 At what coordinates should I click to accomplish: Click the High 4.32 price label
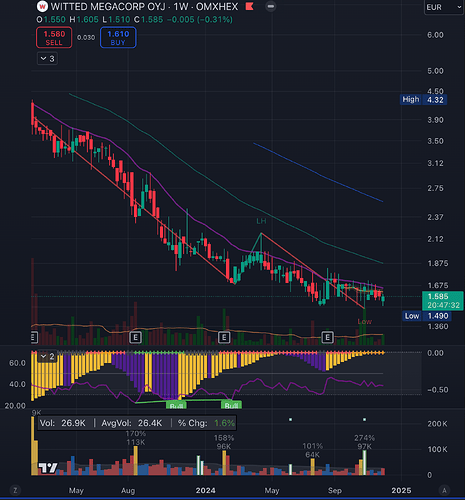[423, 100]
